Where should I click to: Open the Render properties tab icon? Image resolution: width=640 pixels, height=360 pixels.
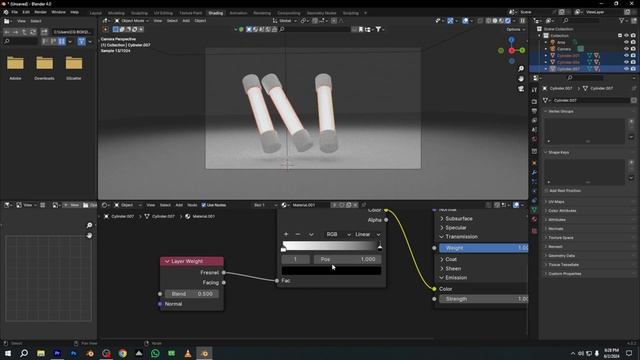pos(534,101)
